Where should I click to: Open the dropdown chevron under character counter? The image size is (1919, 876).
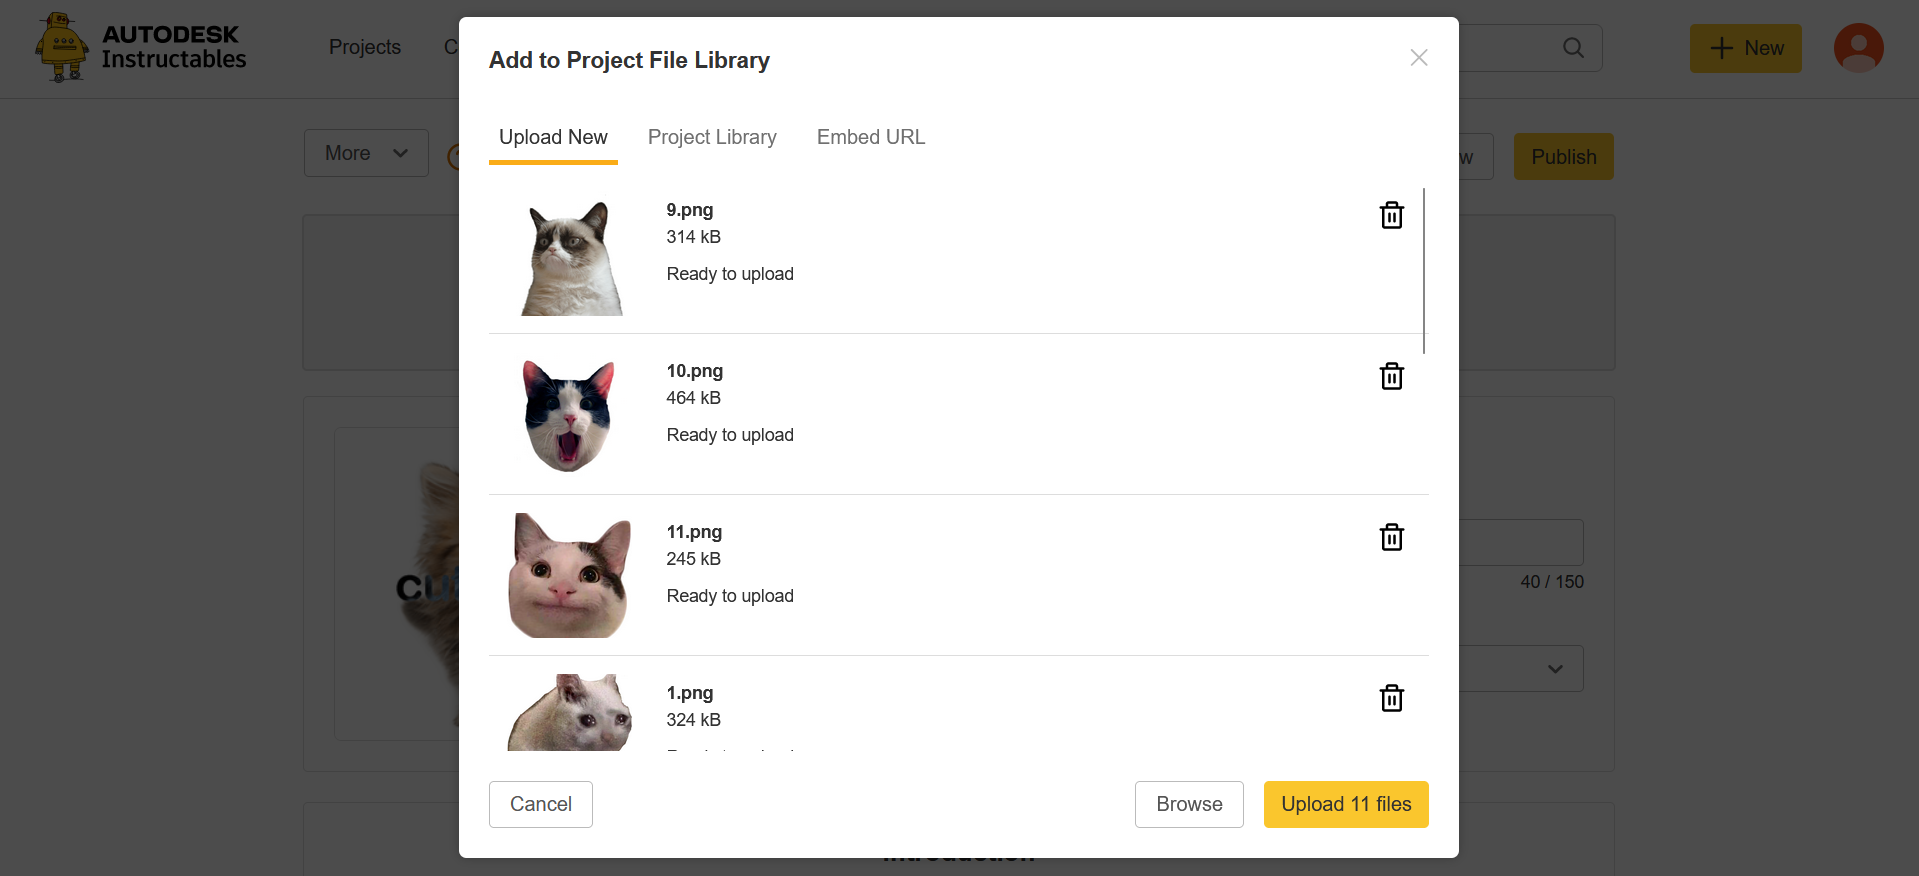pos(1555,669)
